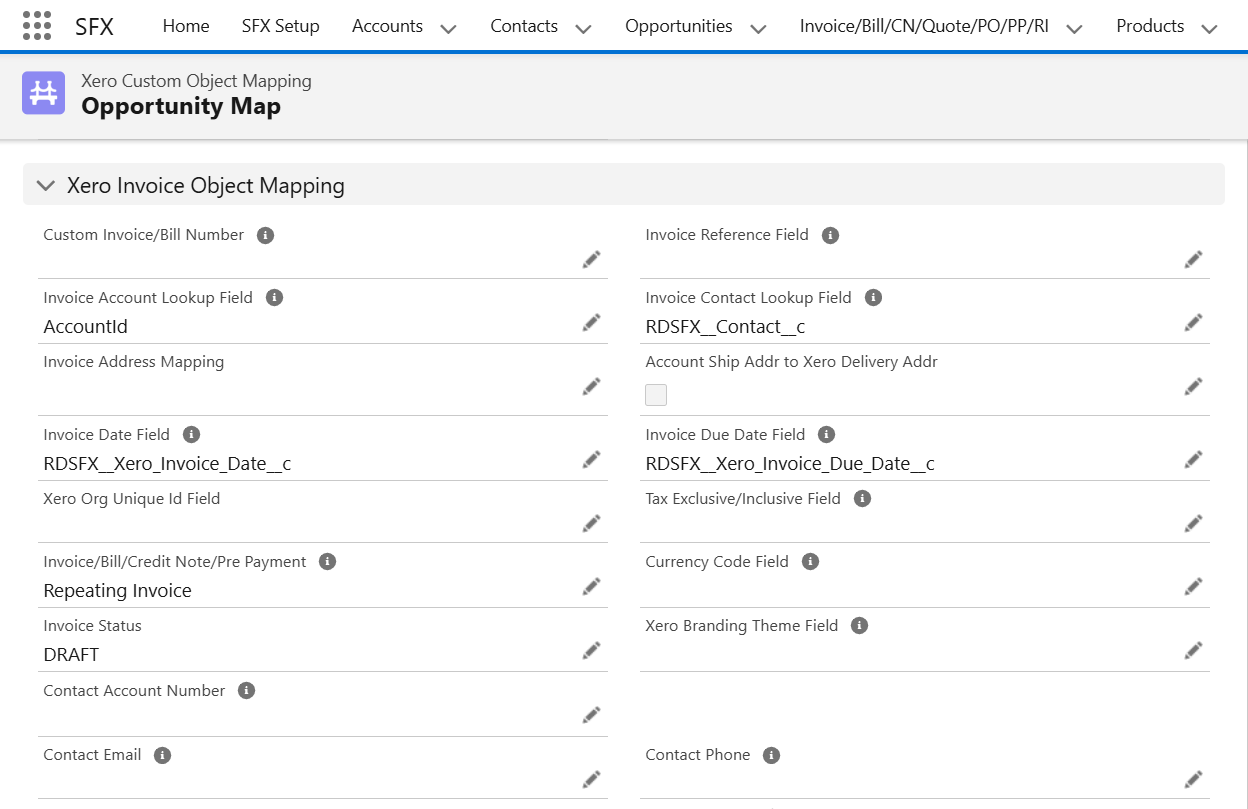Open the App Launcher grid icon
1248x809 pixels.
coord(37,26)
